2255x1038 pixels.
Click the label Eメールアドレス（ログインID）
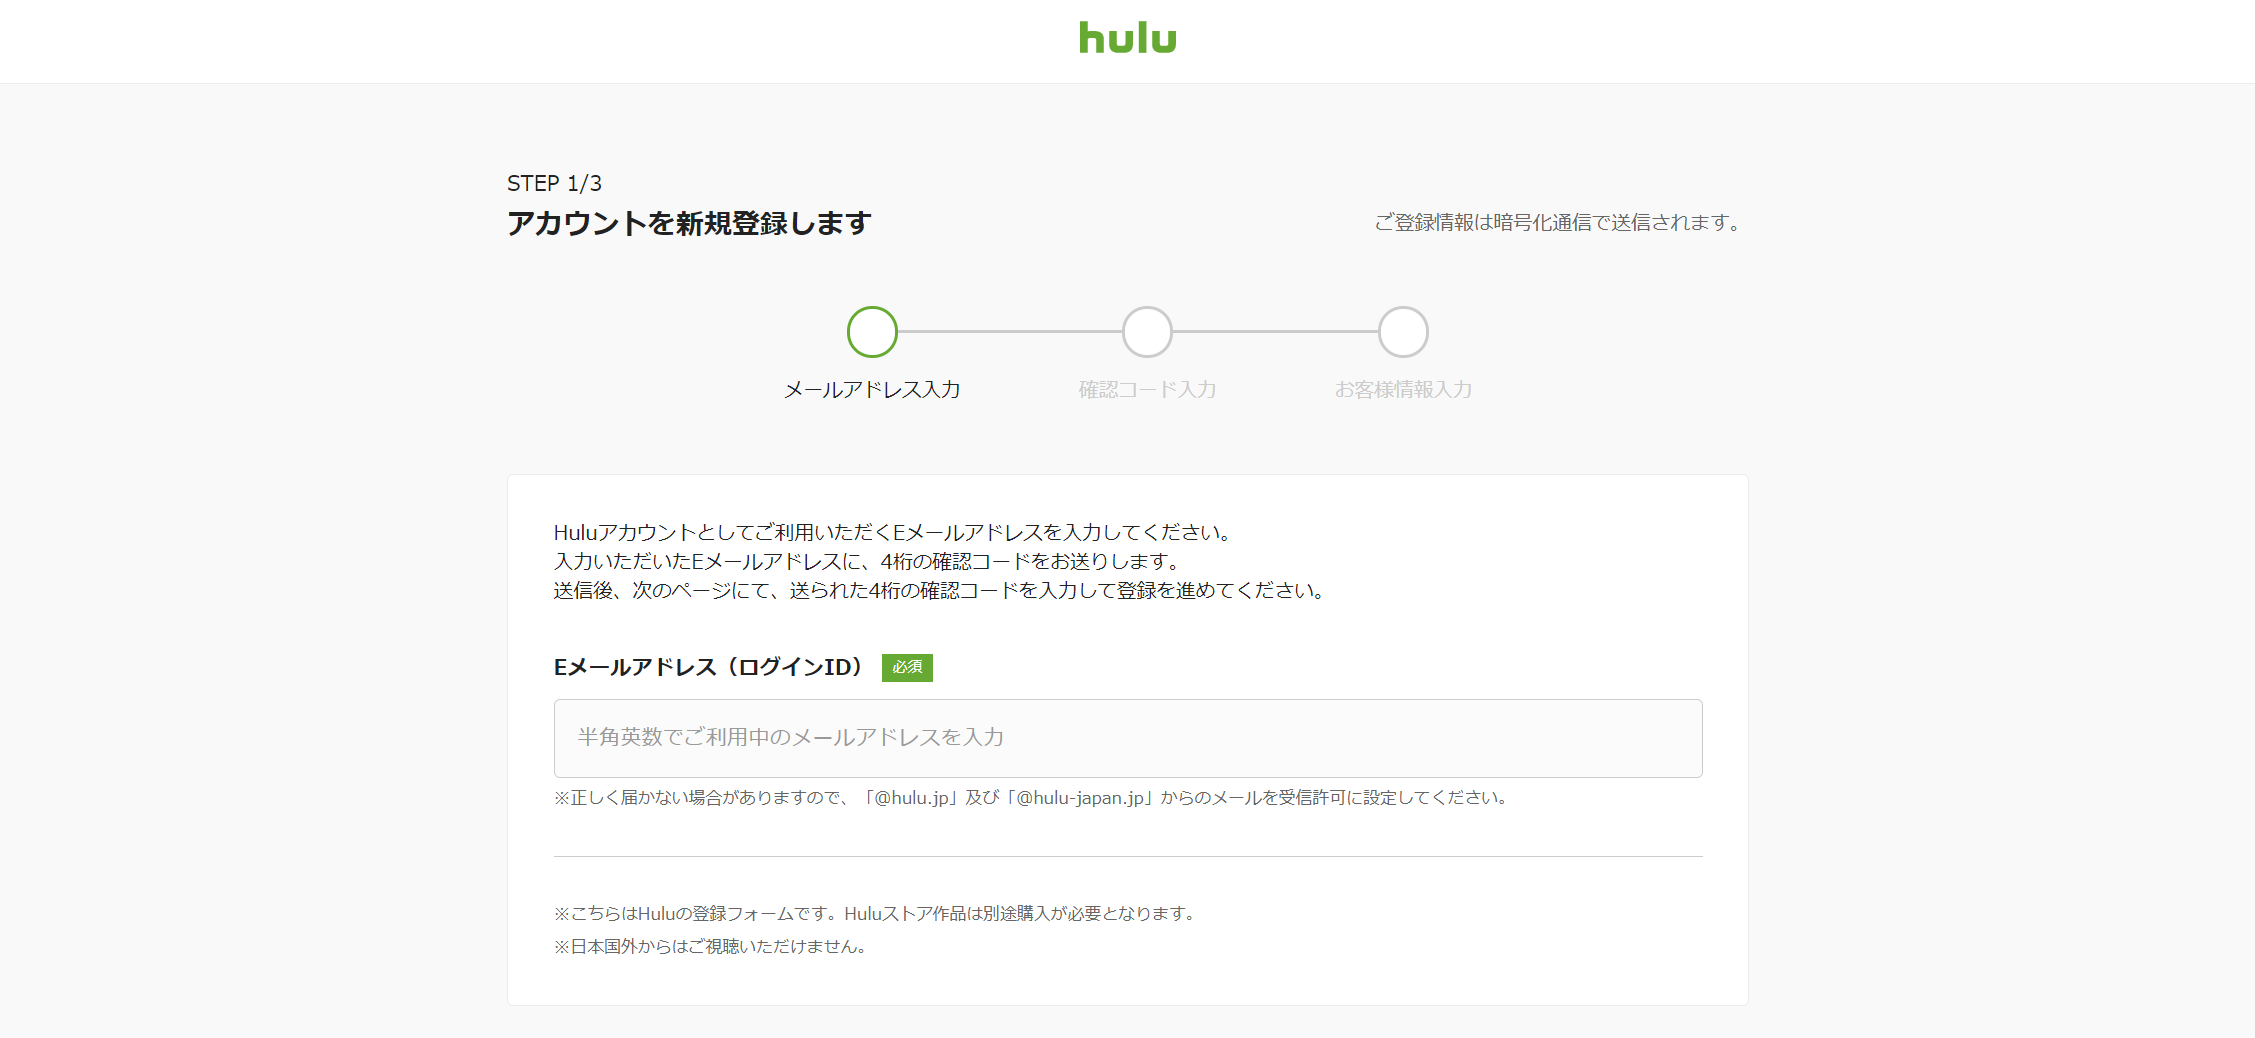(711, 667)
